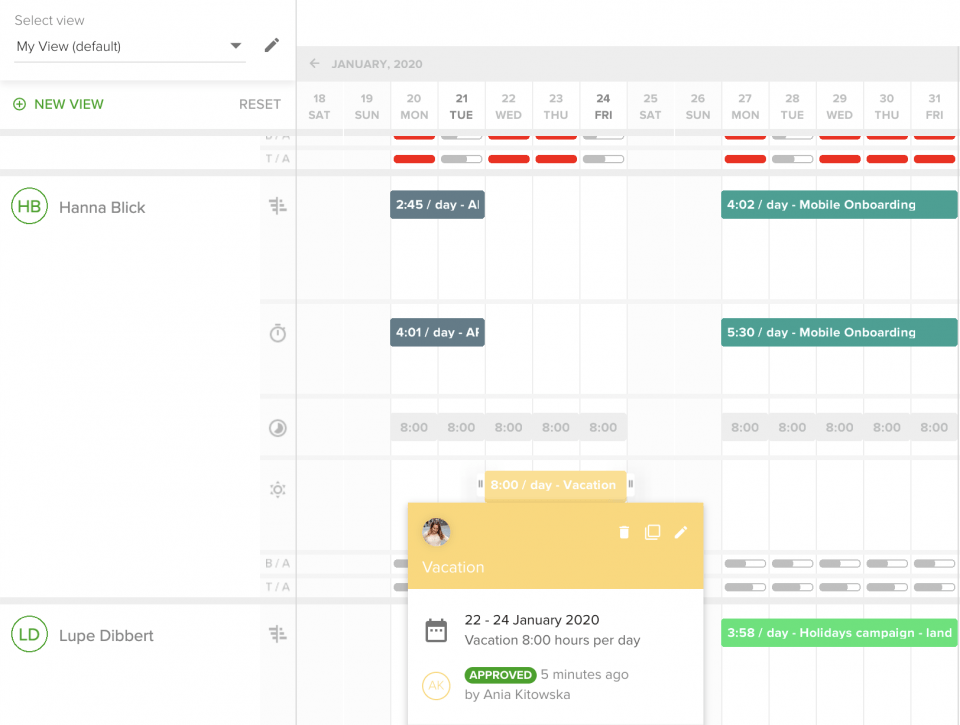Click Hanna Blick's sun time-off icon
960x725 pixels.
tap(278, 489)
